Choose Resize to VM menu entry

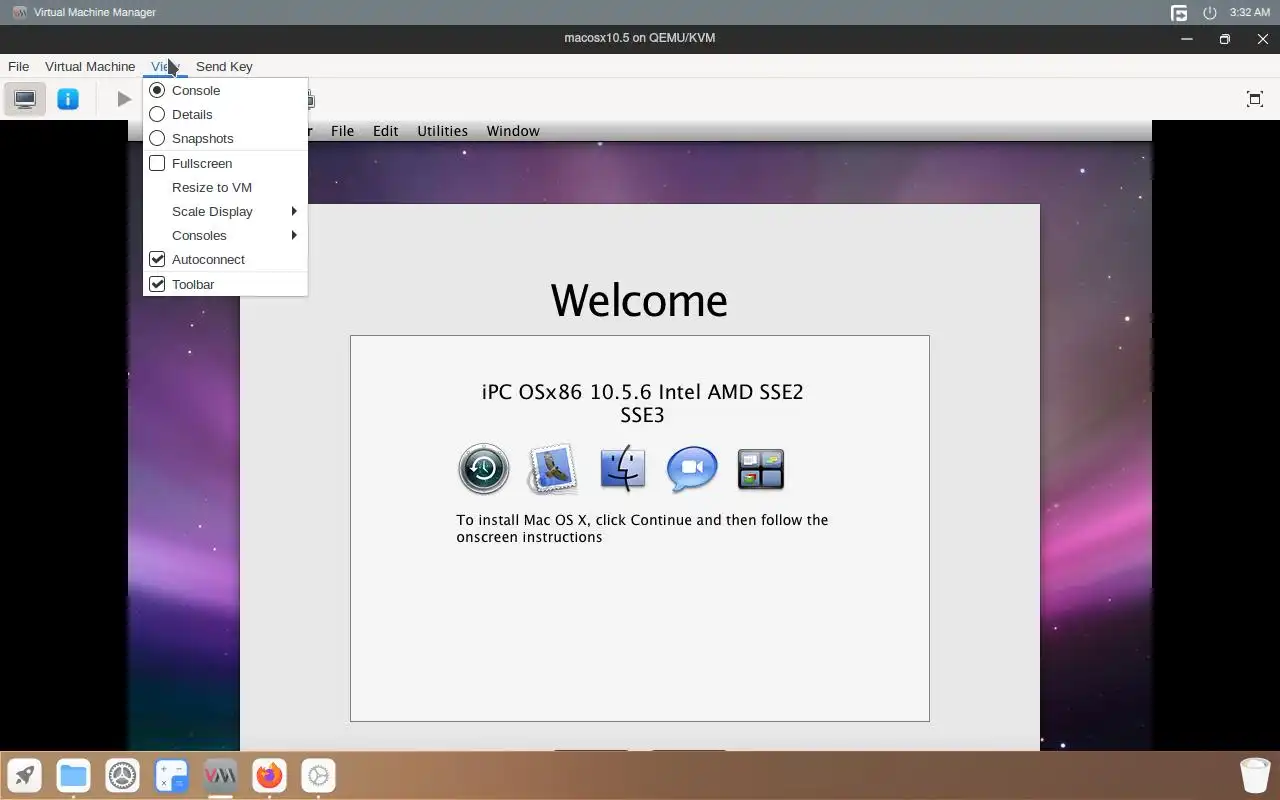click(x=225, y=187)
